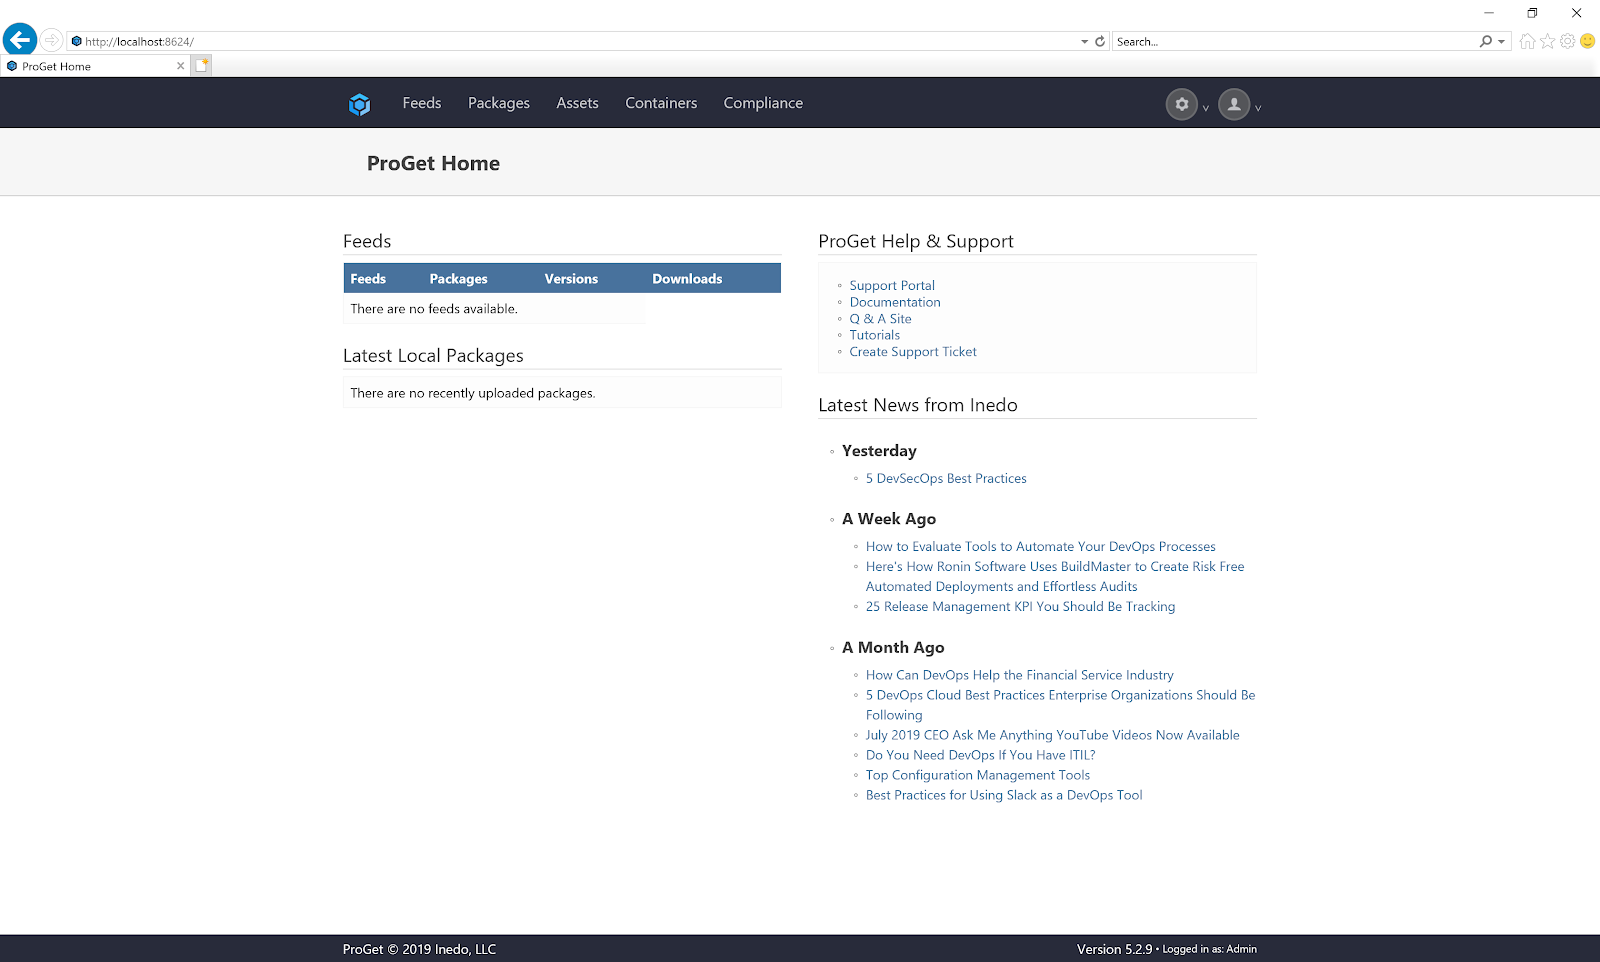Image resolution: width=1600 pixels, height=962 pixels.
Task: Open Top Configuration Management Tools article
Action: click(978, 775)
